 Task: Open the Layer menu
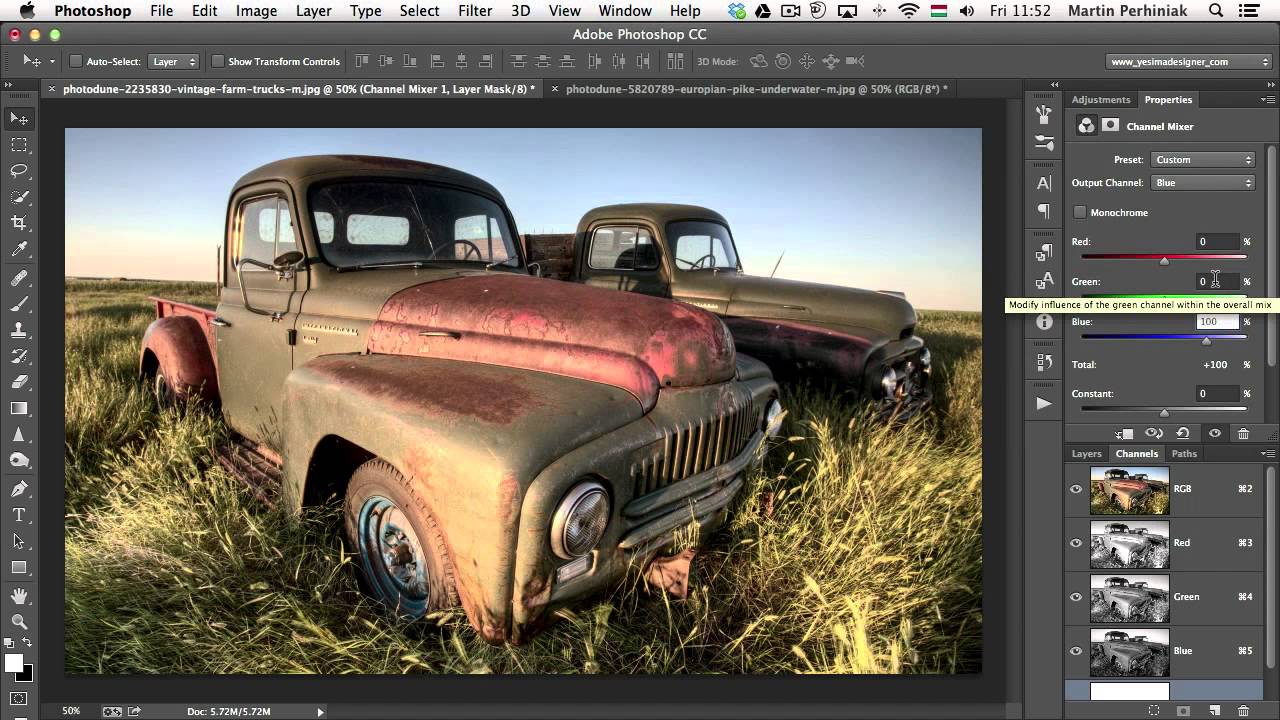point(314,11)
